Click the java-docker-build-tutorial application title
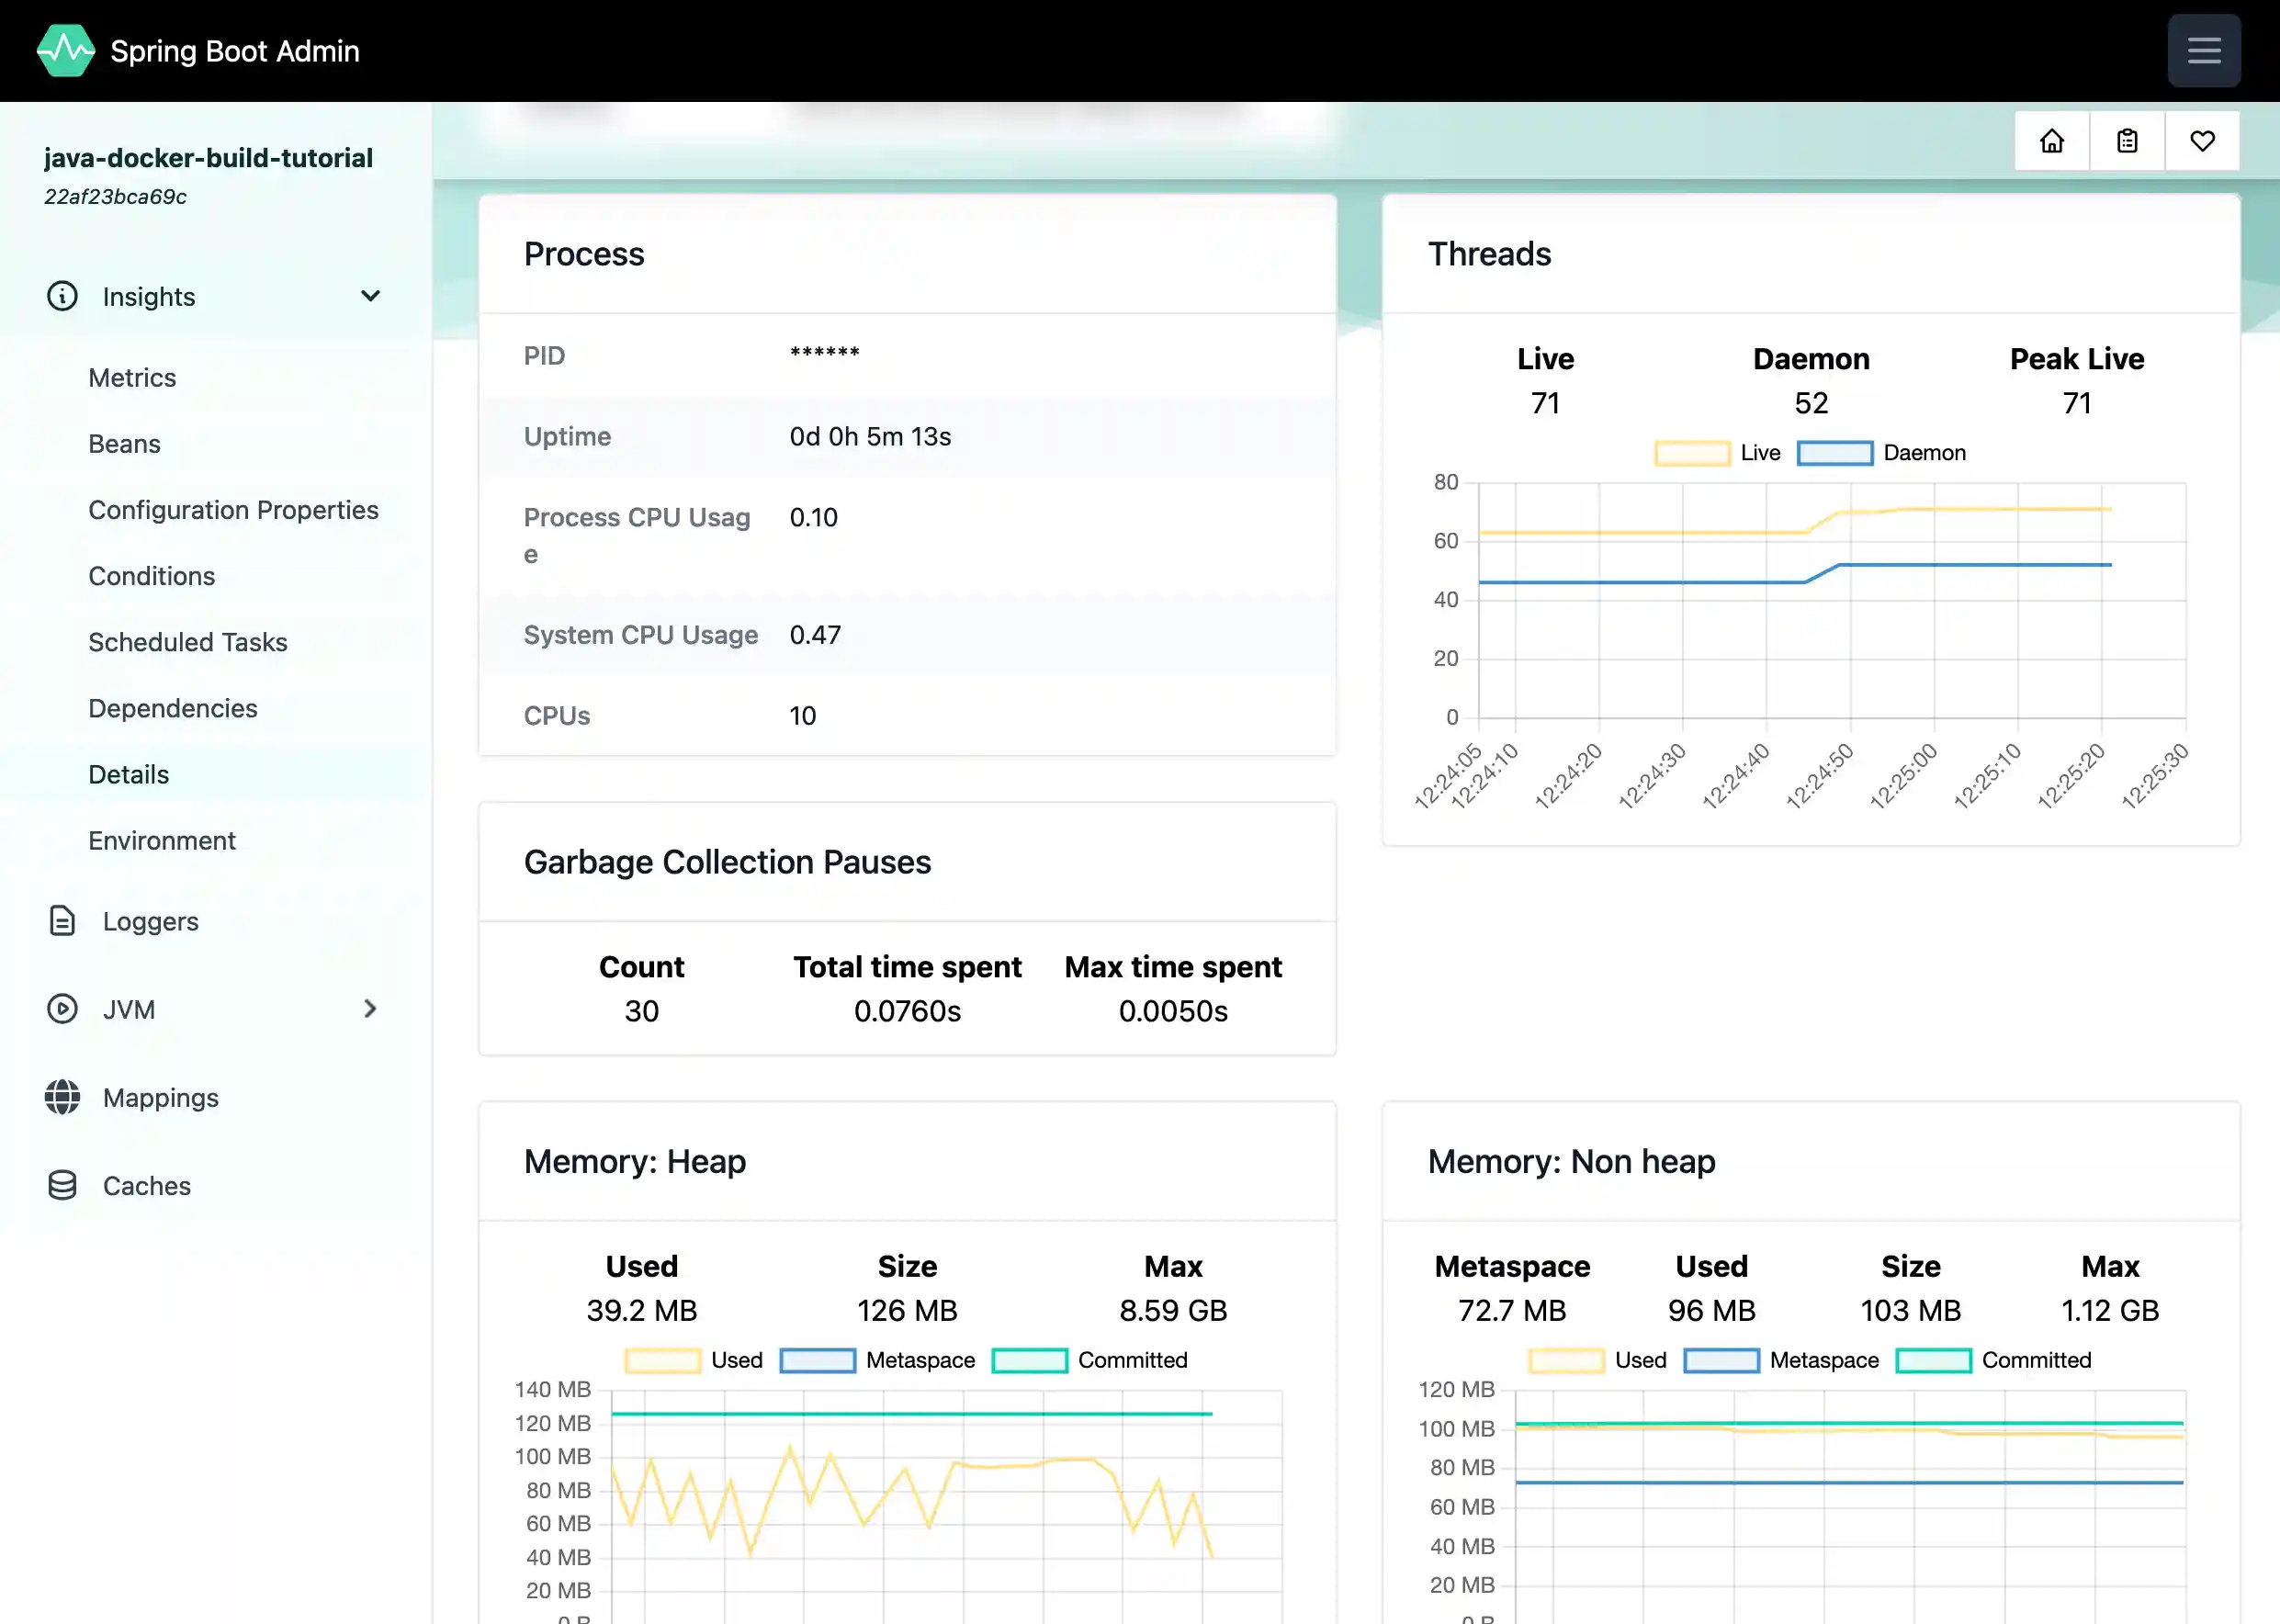 (208, 157)
